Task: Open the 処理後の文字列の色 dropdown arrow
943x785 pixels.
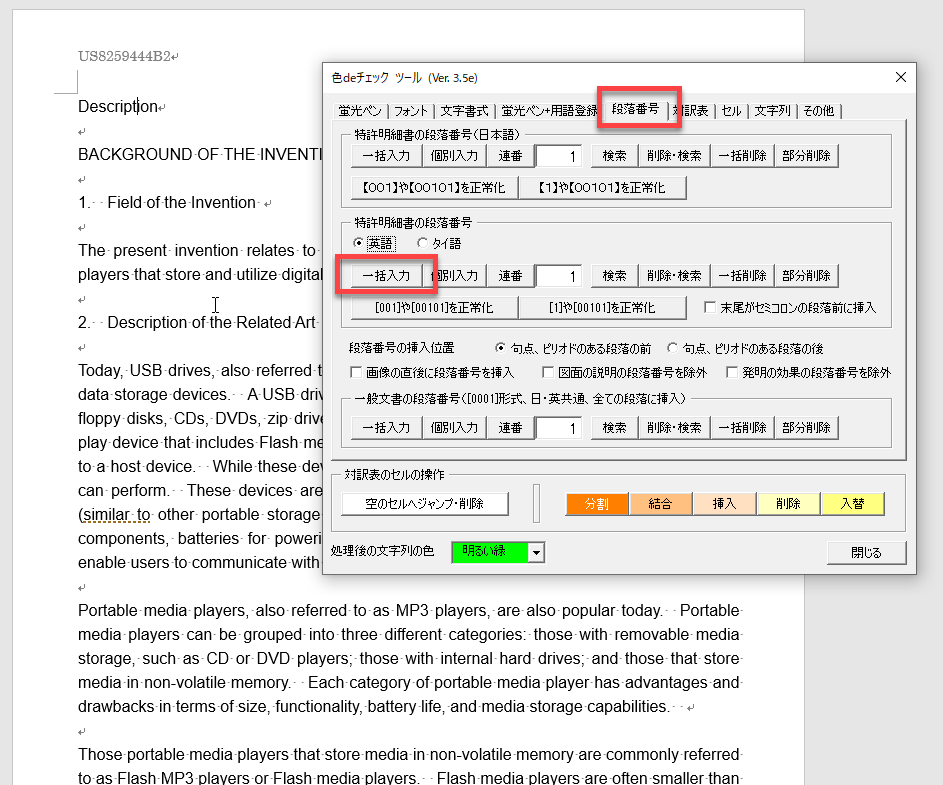Action: pyautogui.click(x=537, y=552)
